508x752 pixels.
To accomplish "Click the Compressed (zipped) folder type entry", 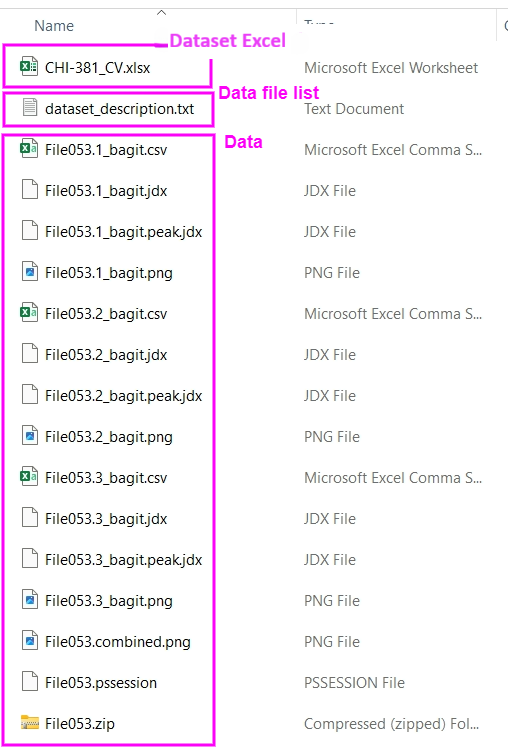I will click(x=391, y=724).
